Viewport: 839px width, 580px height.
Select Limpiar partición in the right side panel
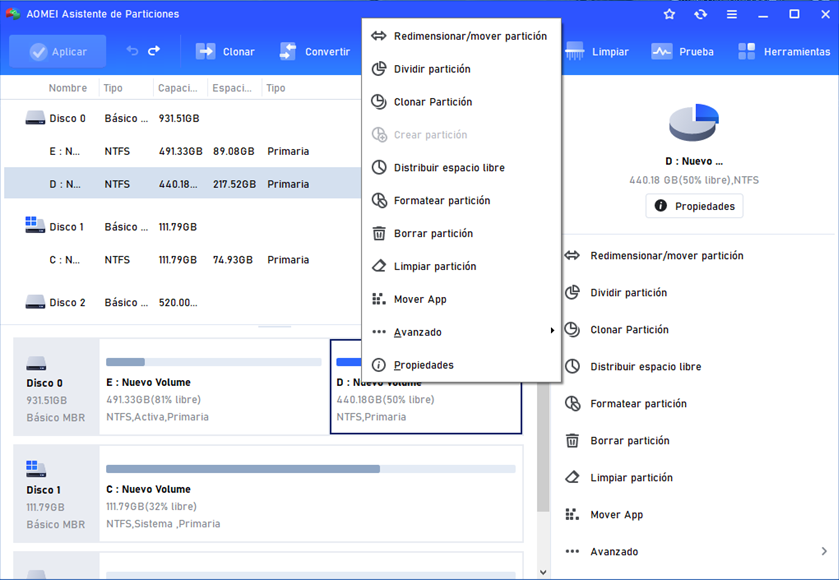pos(631,478)
